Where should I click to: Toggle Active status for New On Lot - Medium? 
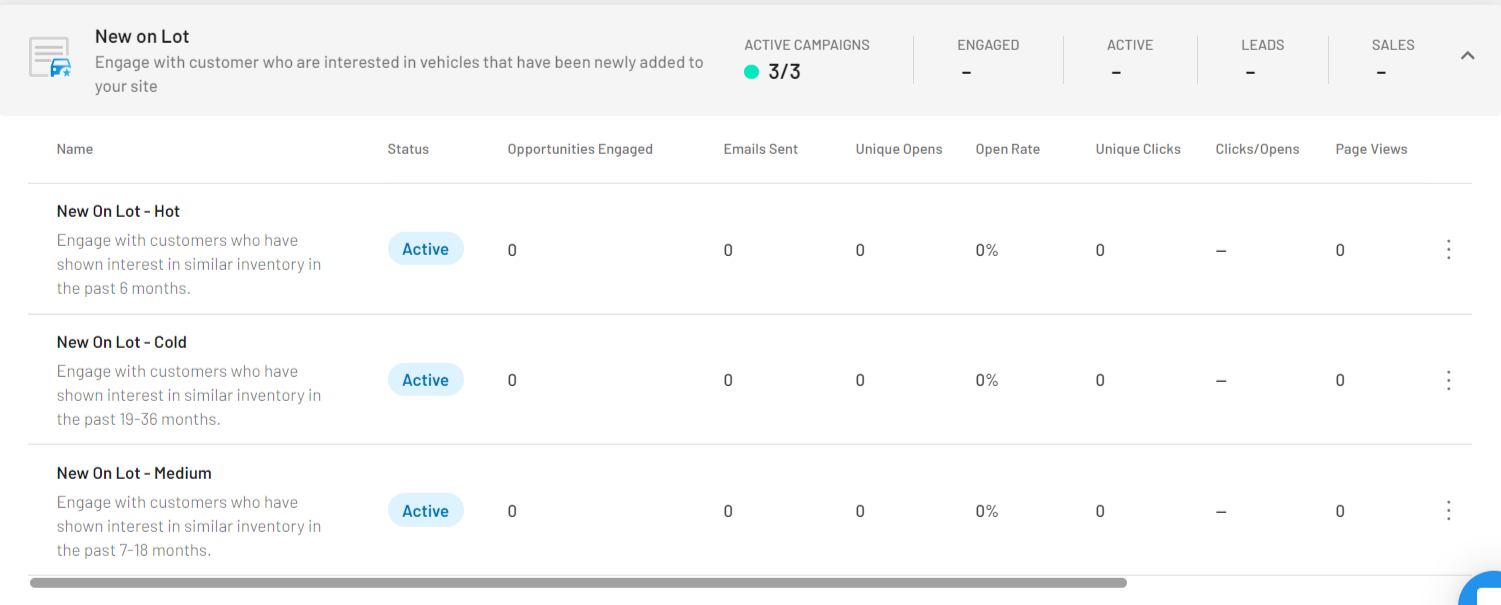point(425,511)
